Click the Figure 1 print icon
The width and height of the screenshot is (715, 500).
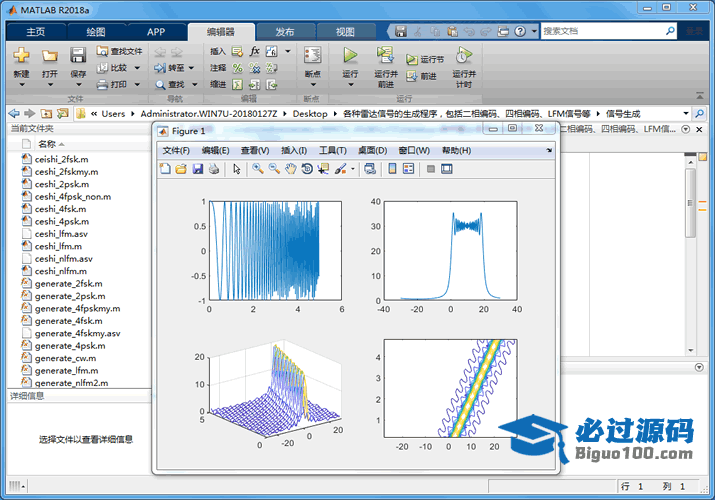[x=214, y=169]
